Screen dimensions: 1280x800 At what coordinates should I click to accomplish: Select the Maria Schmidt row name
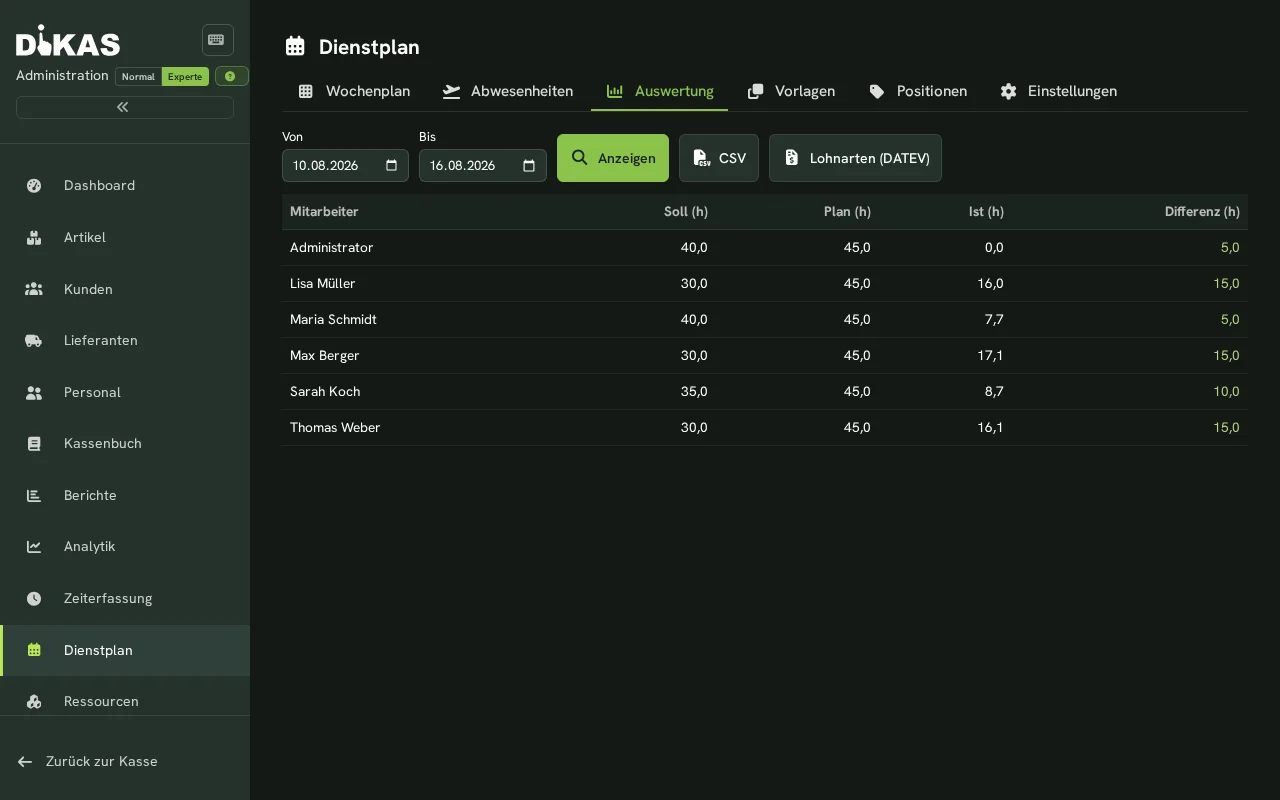click(x=333, y=319)
